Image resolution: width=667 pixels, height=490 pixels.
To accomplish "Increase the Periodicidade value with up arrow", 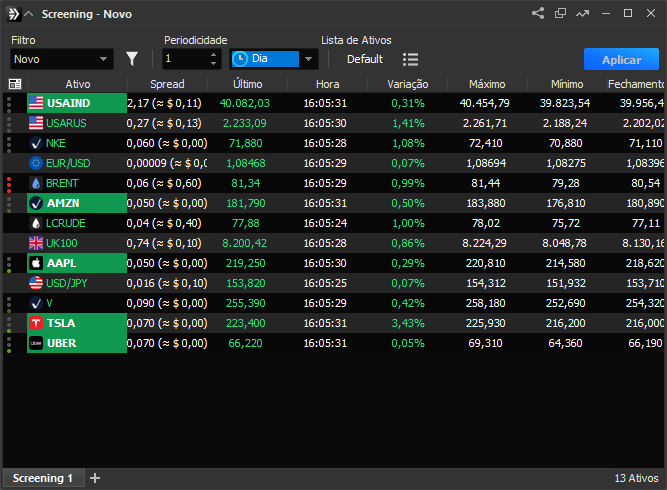I will tap(213, 54).
